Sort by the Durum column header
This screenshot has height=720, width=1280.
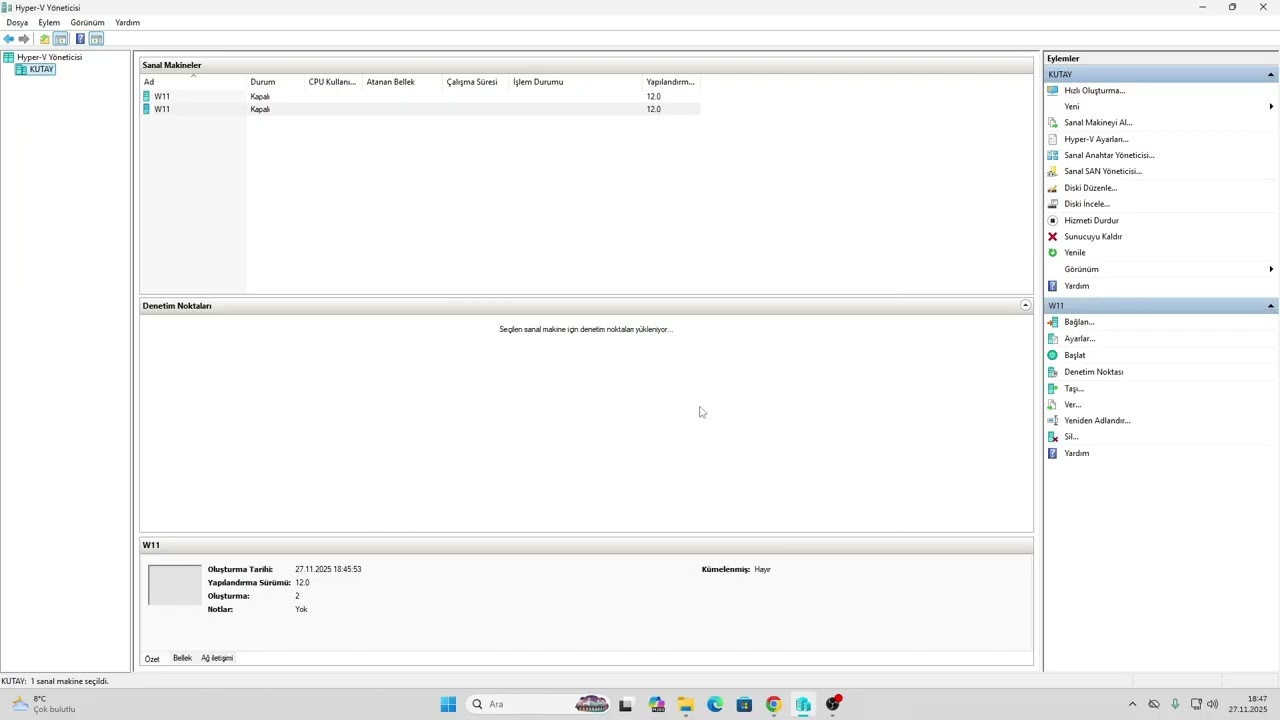point(275,82)
